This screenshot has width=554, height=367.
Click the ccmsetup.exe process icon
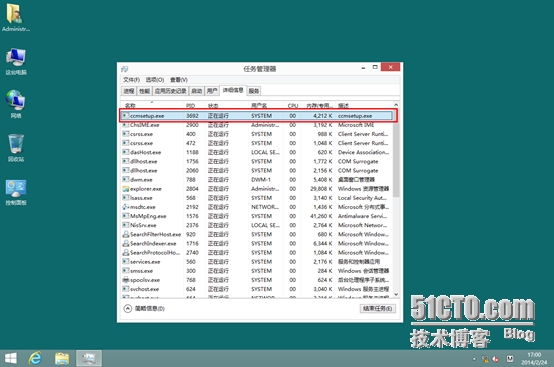(126, 116)
